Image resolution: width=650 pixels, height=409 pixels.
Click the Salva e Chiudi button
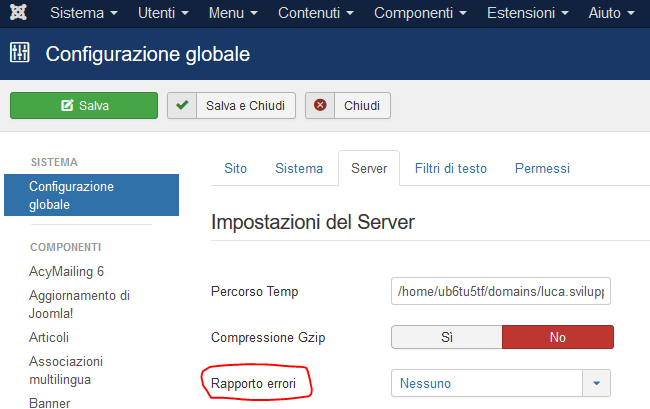[231, 106]
